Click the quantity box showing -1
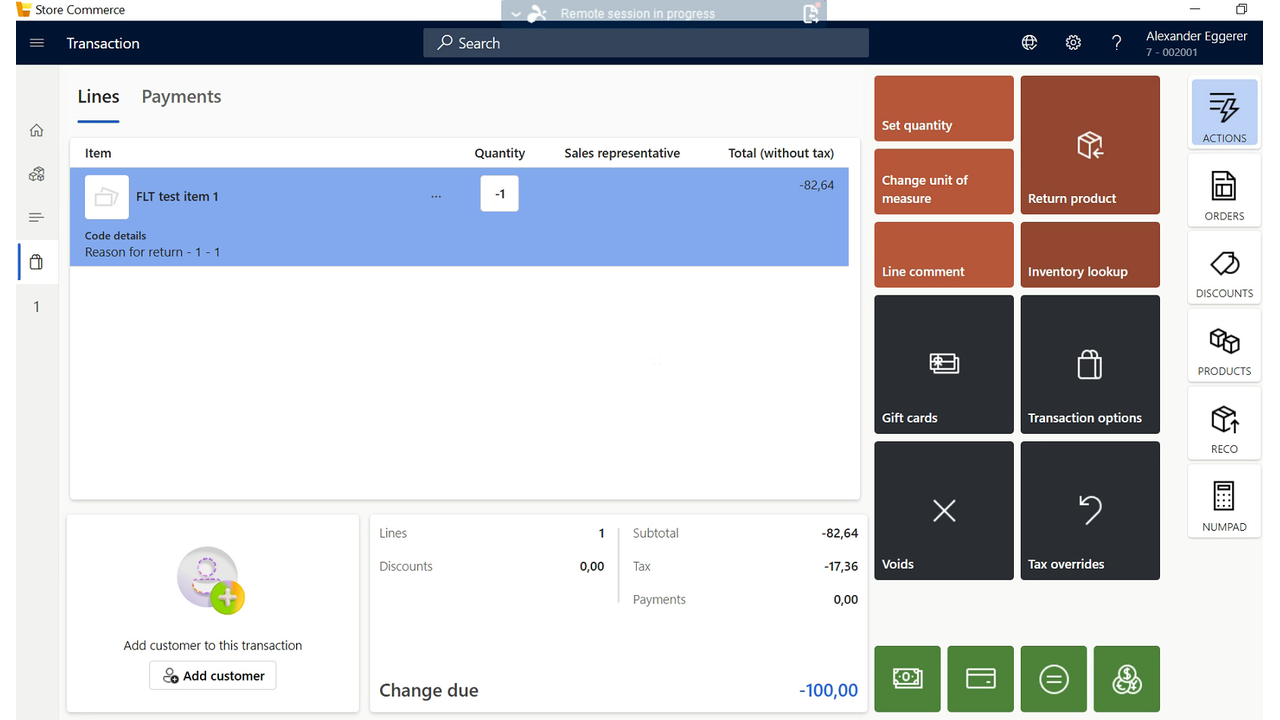The height and width of the screenshot is (720, 1280). pos(499,194)
